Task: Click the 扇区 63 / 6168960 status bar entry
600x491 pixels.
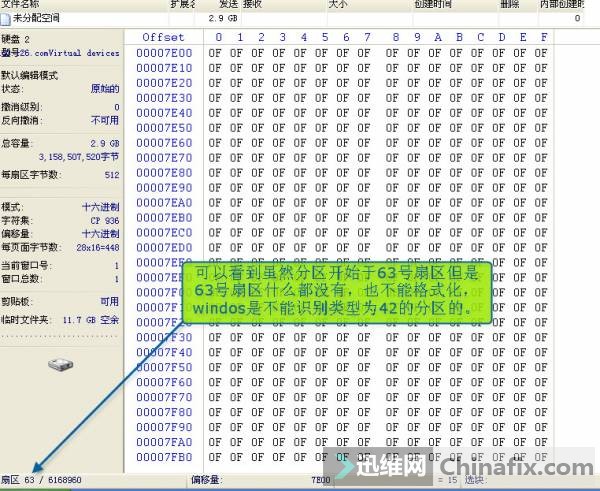Action: click(41, 480)
